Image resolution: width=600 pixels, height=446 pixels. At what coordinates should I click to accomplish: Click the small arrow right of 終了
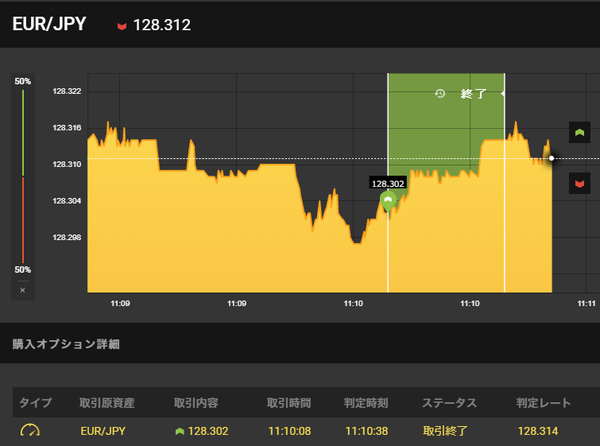click(501, 94)
